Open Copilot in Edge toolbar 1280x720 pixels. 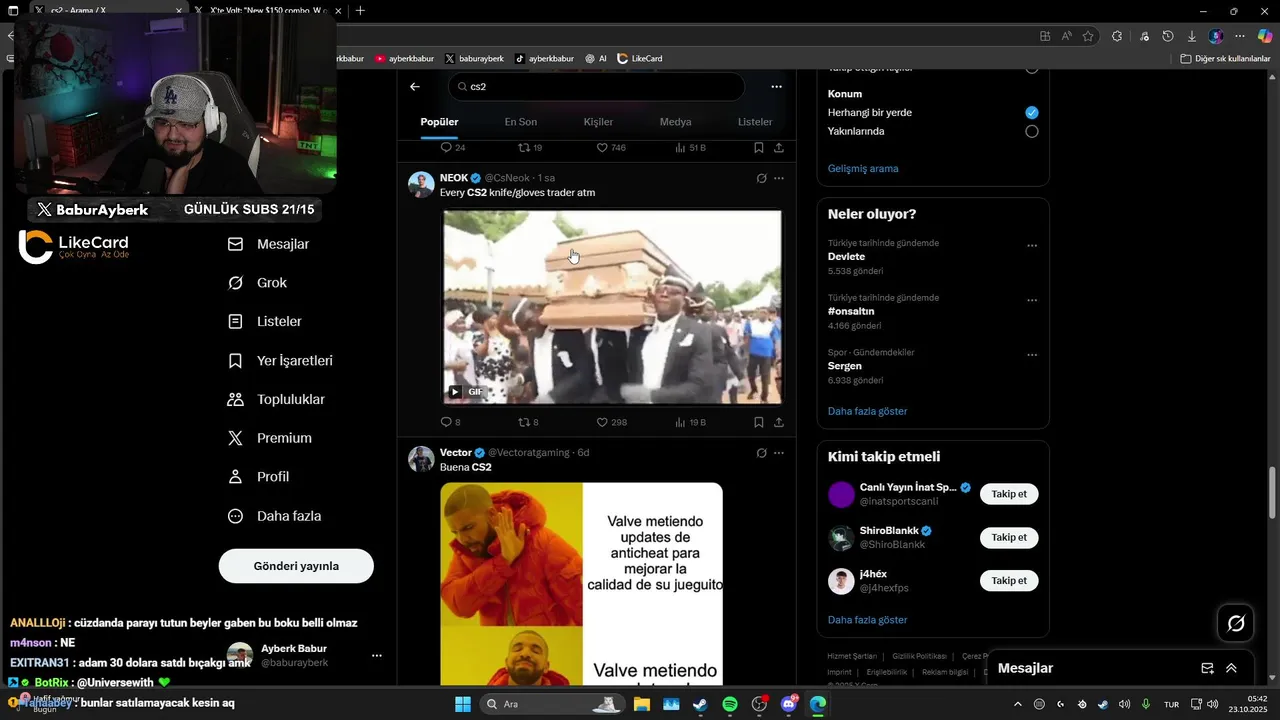tap(1264, 36)
